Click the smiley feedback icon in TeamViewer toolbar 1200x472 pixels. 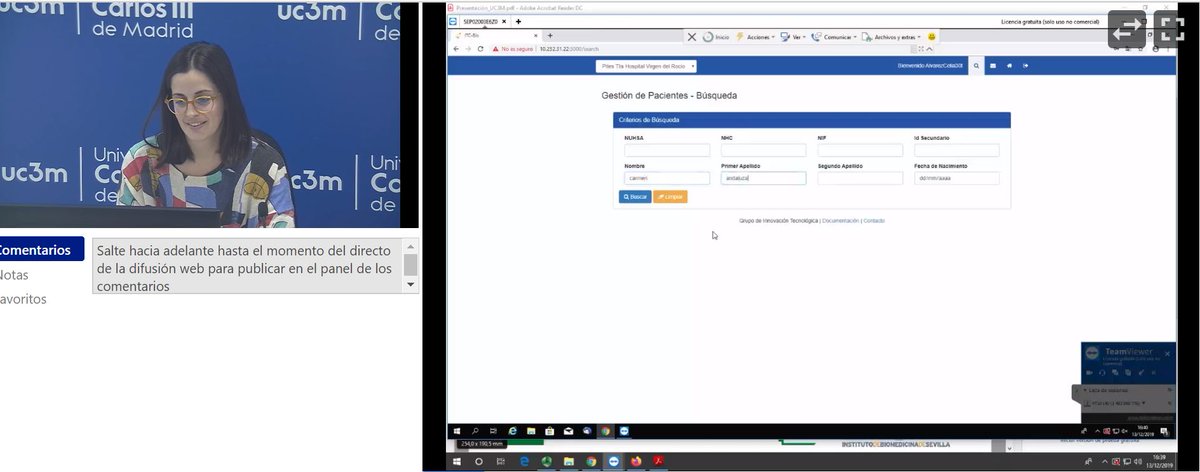click(931, 37)
